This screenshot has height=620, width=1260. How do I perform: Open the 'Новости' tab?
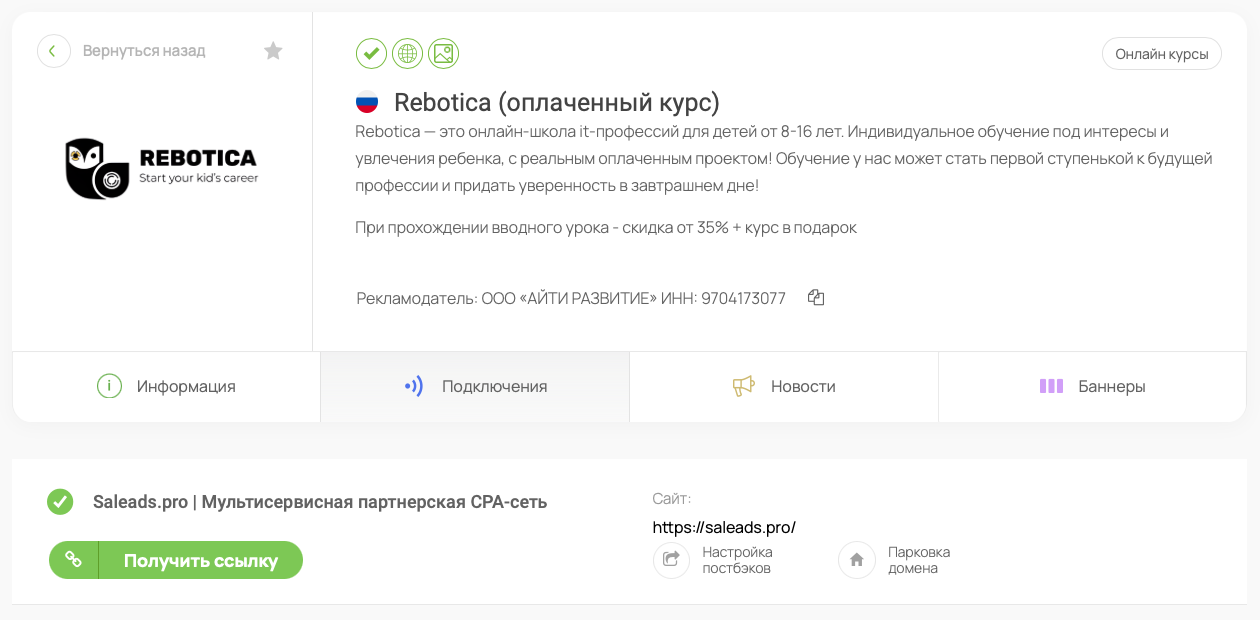[x=784, y=386]
